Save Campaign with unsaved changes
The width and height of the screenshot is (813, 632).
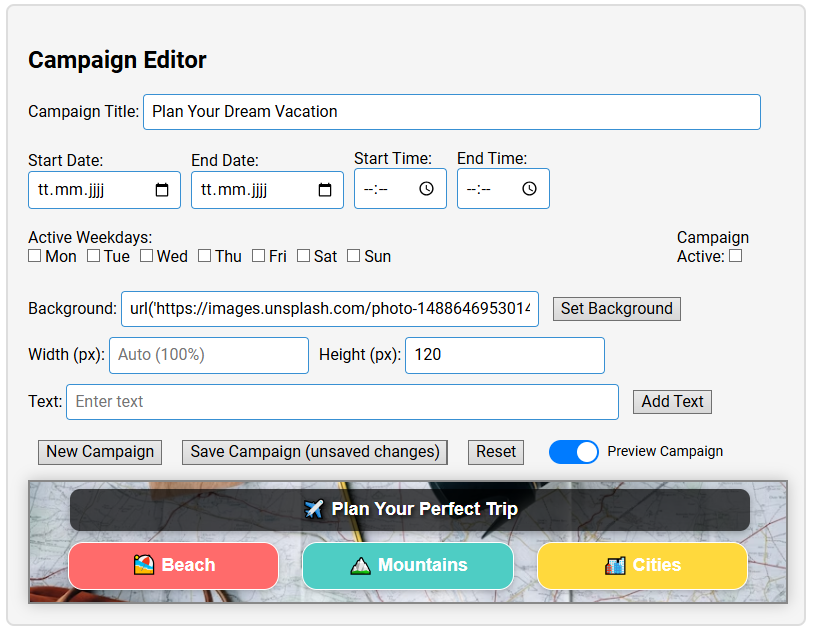(315, 452)
